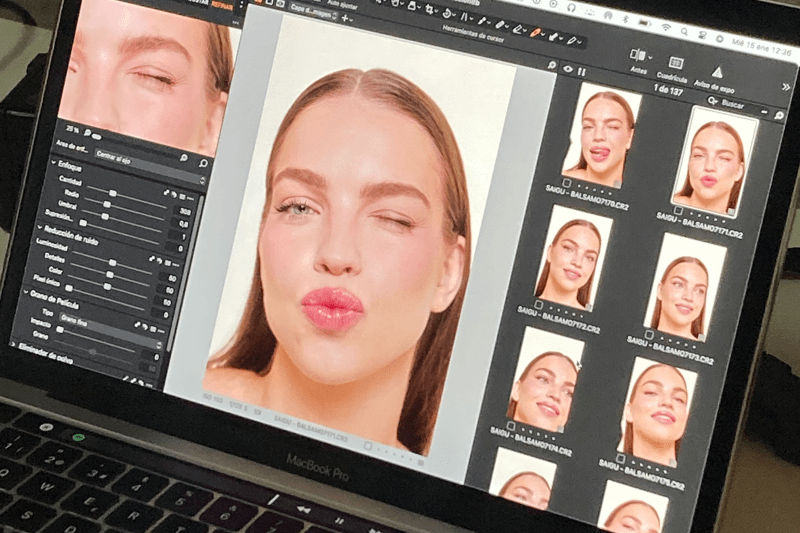Screen dimensions: 800x533
Task: Reset the Enfoque adjustments arrow
Action: 174,194
